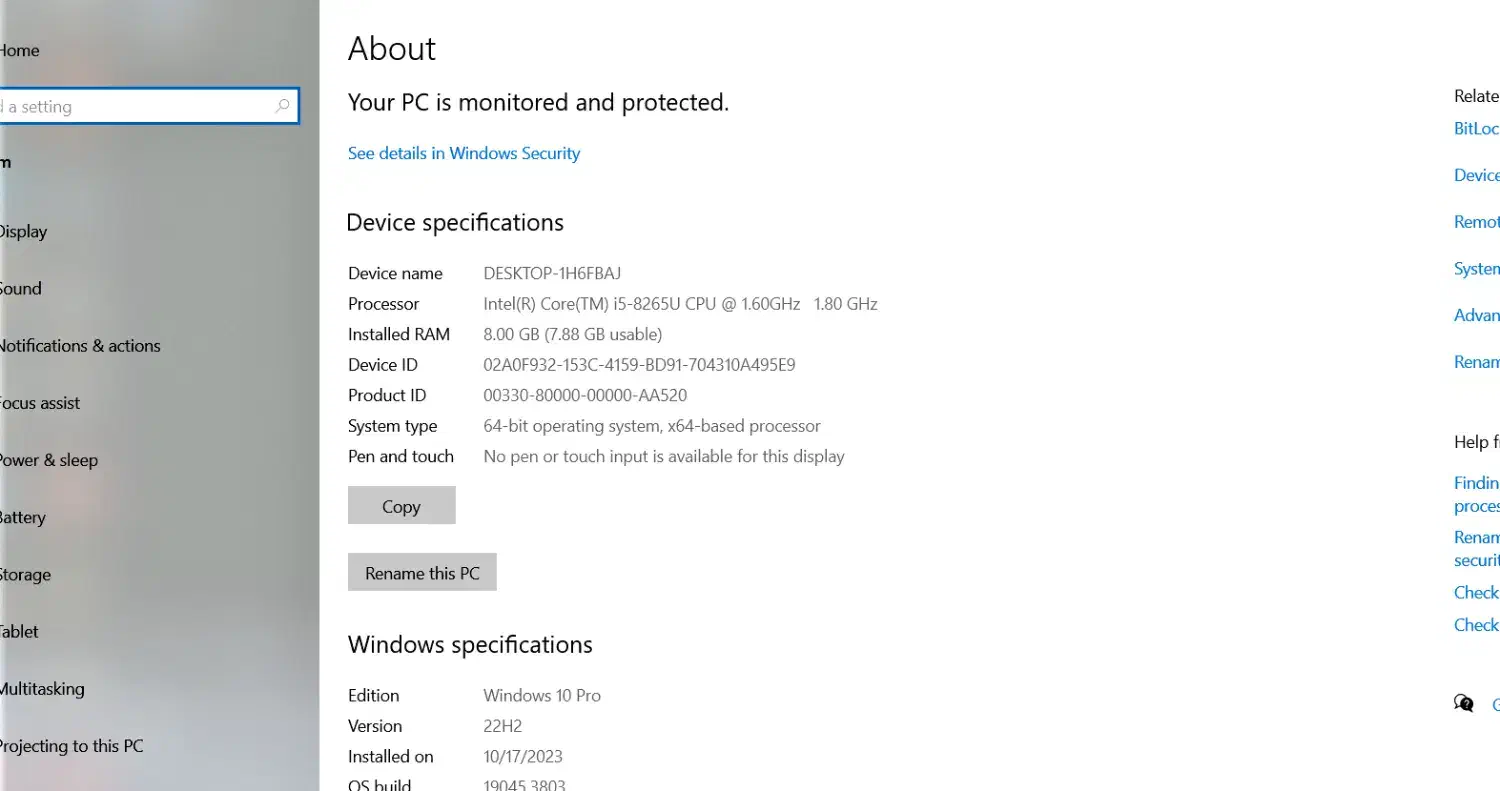Screen dimensions: 1500x791
Task: Go to Settings Home
Action: tap(20, 50)
